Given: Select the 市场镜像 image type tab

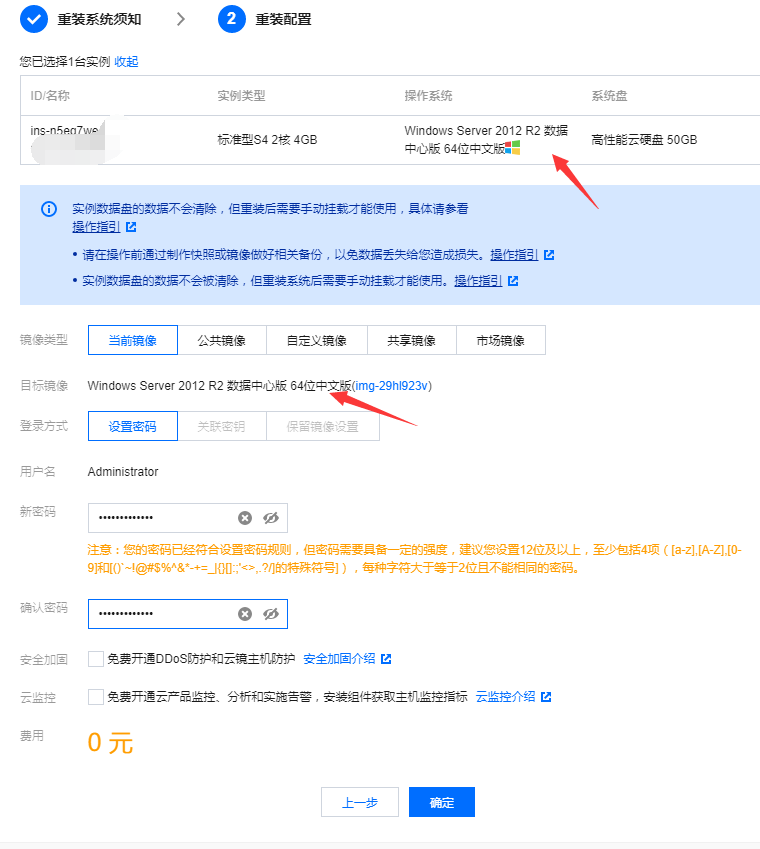Looking at the screenshot, I should click(501, 340).
